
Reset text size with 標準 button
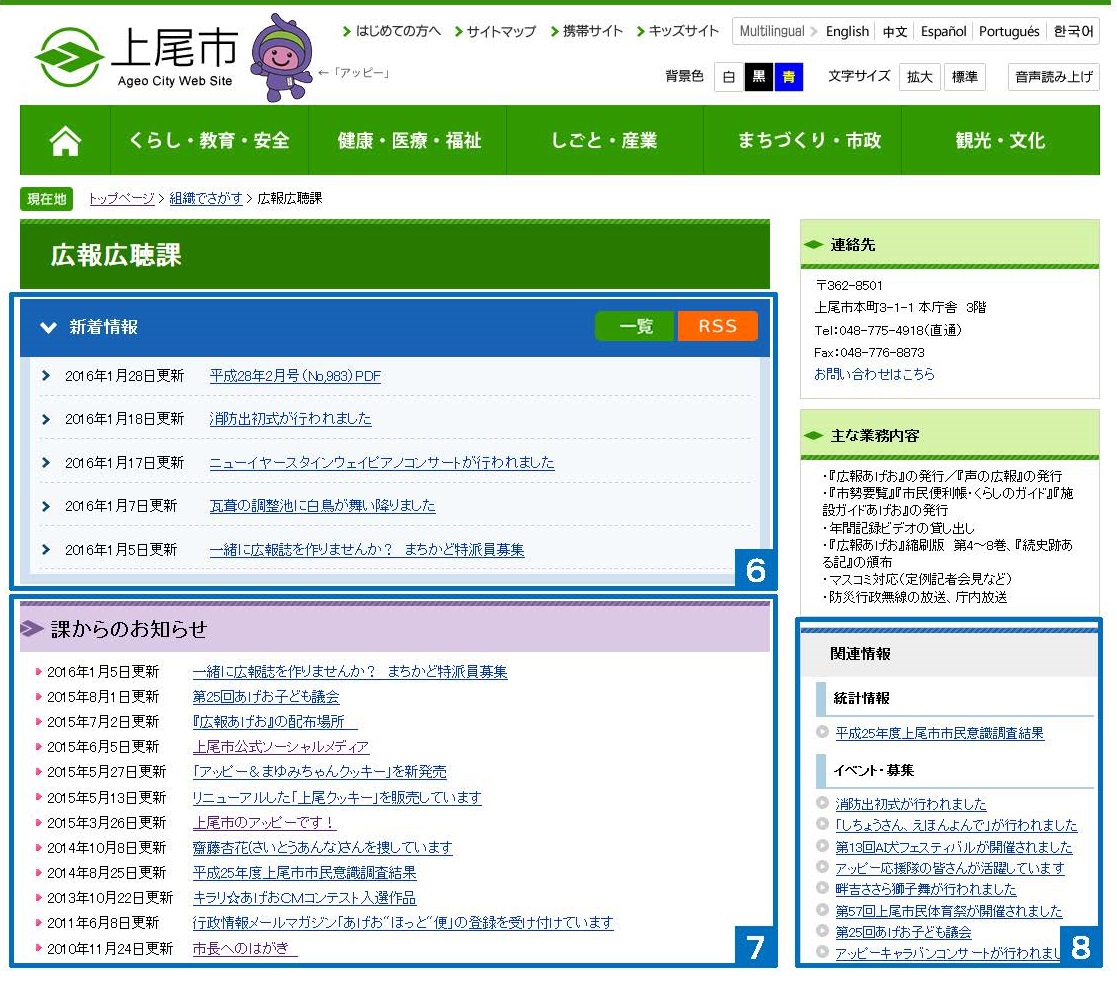click(x=965, y=77)
